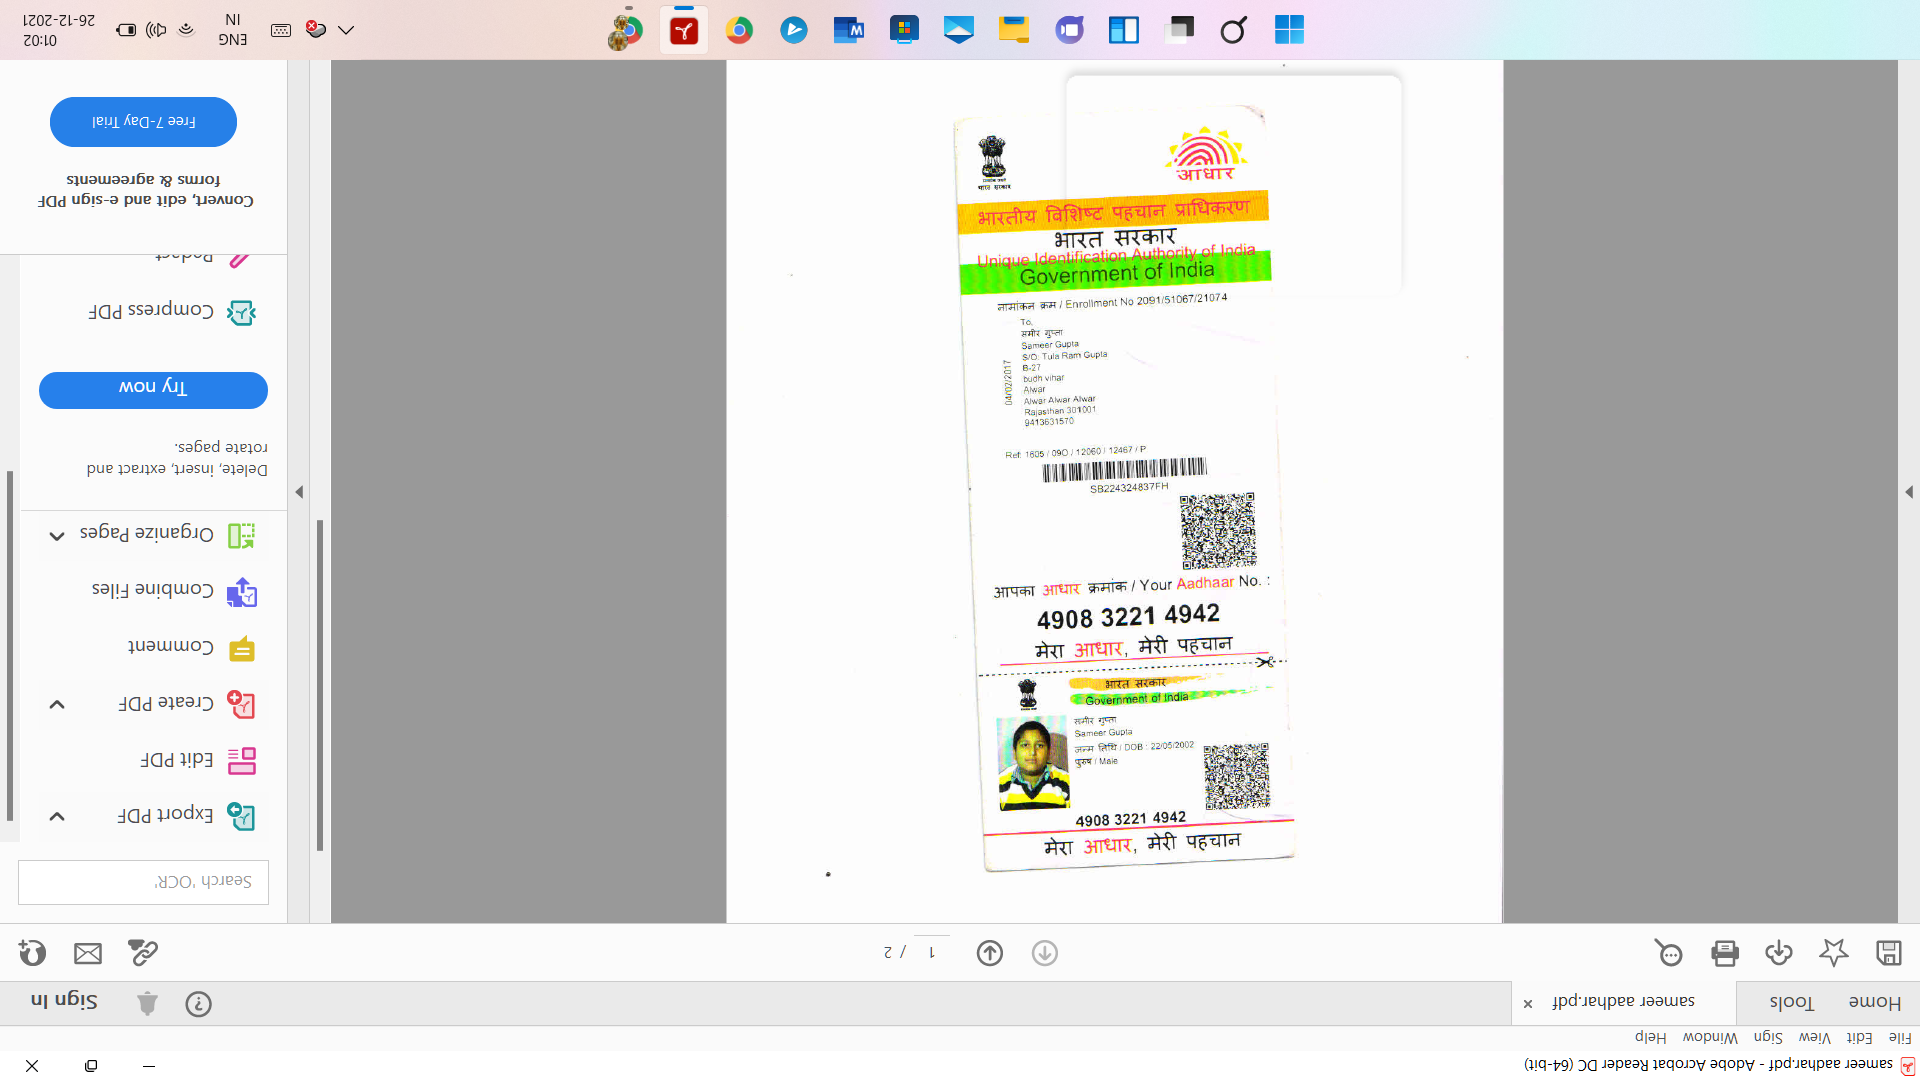This screenshot has width=1920, height=1080.
Task: Collapse the tools pane arrow
Action: (x=299, y=492)
